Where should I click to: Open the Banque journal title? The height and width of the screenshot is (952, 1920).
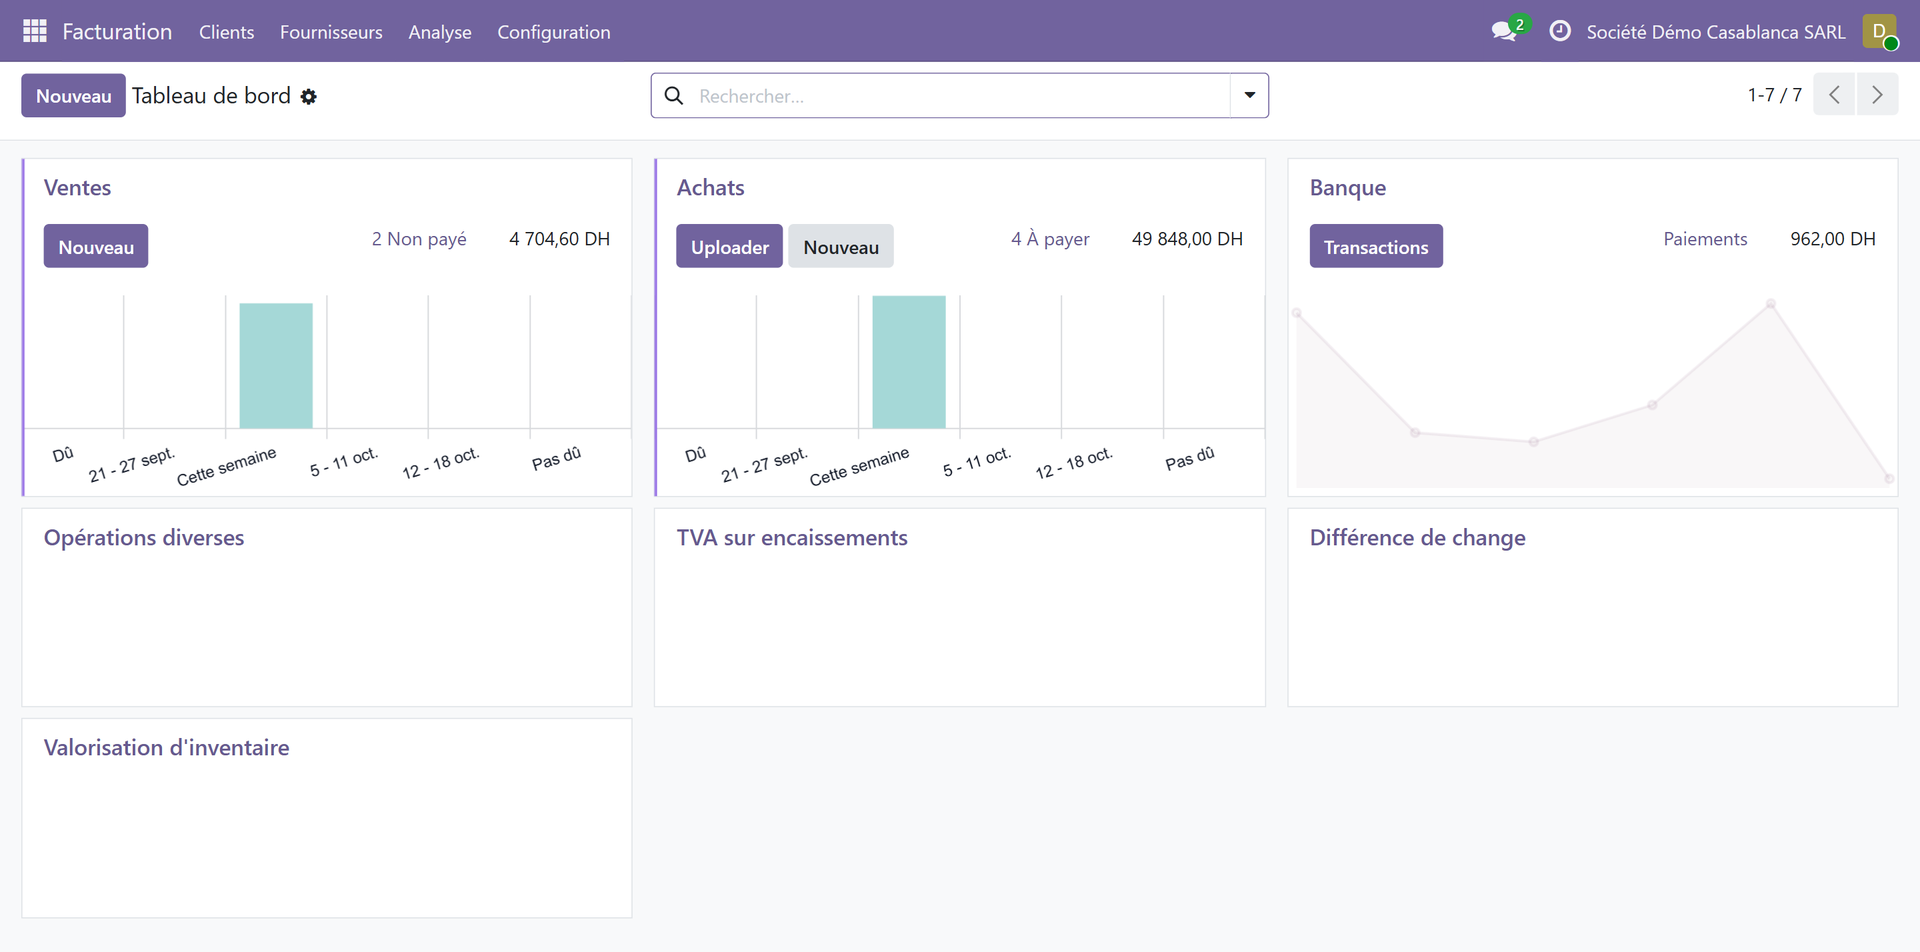(x=1348, y=188)
